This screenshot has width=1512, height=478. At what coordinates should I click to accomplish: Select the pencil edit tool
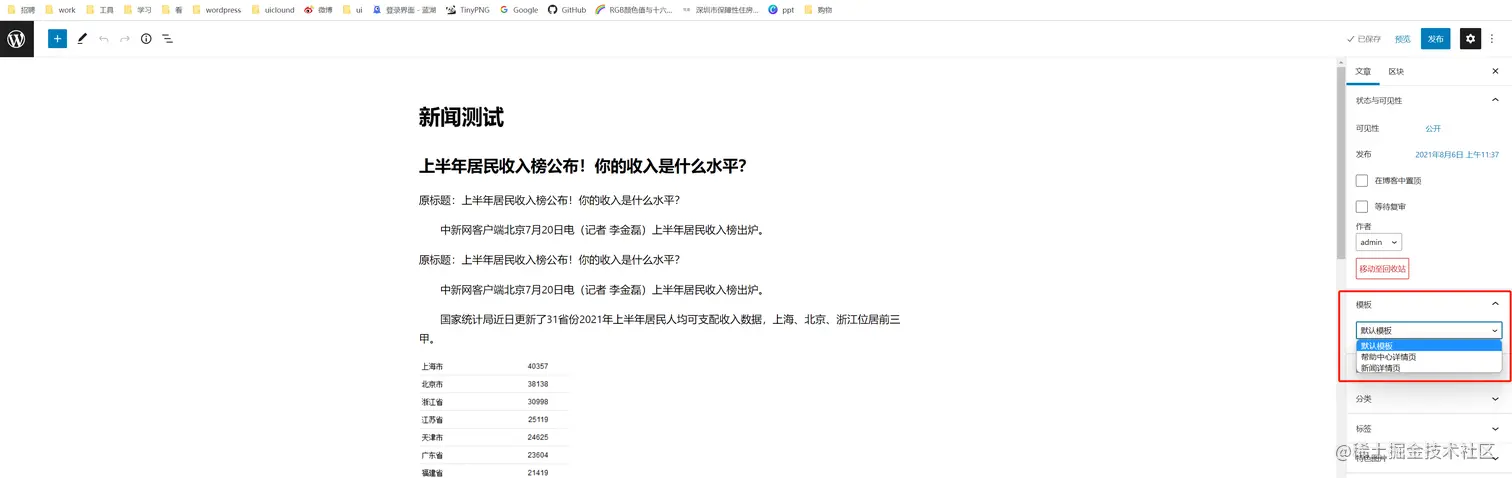tap(82, 39)
